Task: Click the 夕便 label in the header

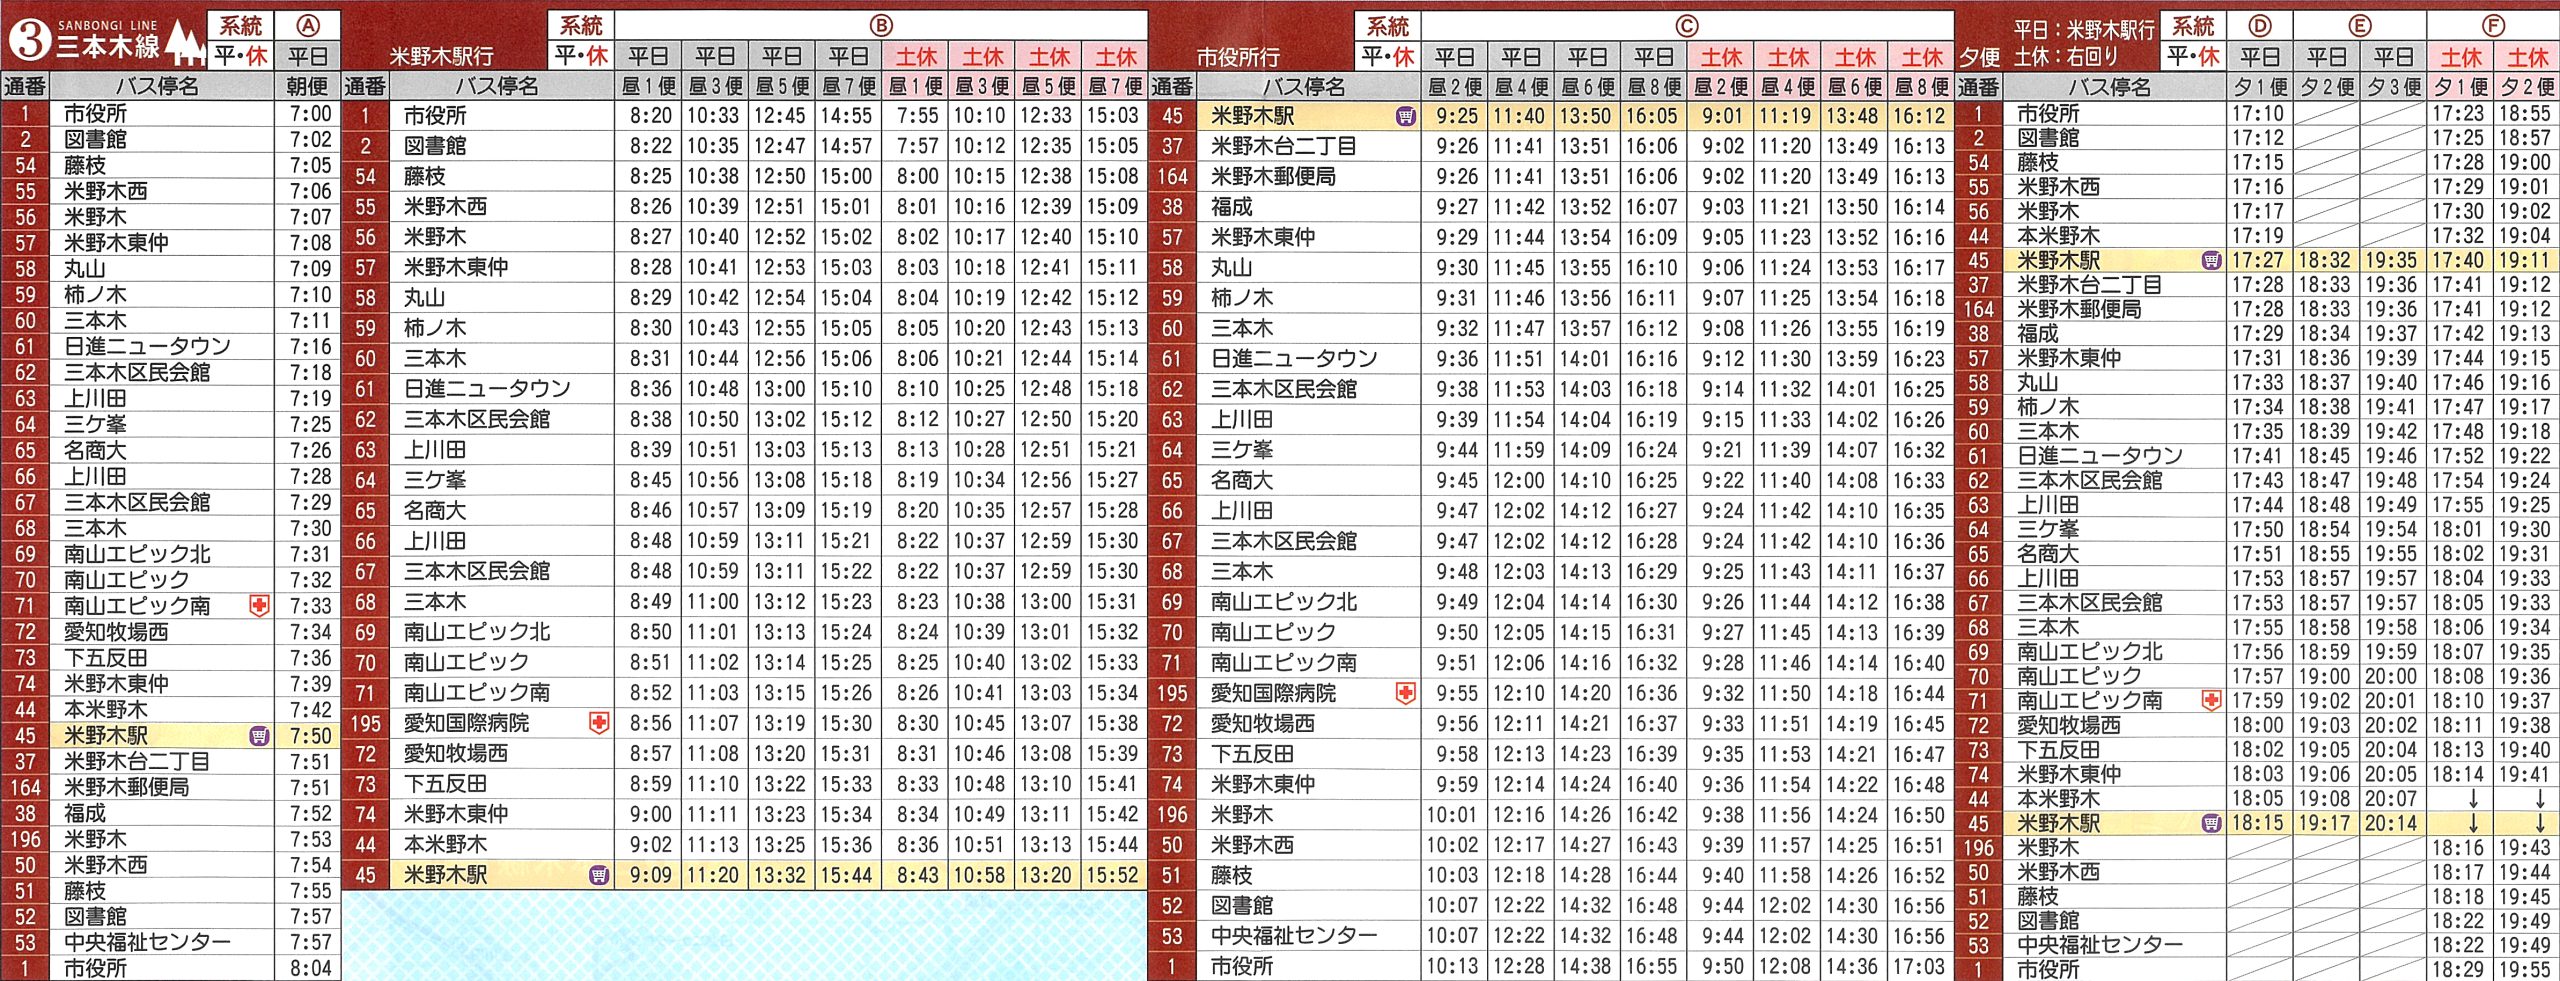Action: (x=1979, y=57)
